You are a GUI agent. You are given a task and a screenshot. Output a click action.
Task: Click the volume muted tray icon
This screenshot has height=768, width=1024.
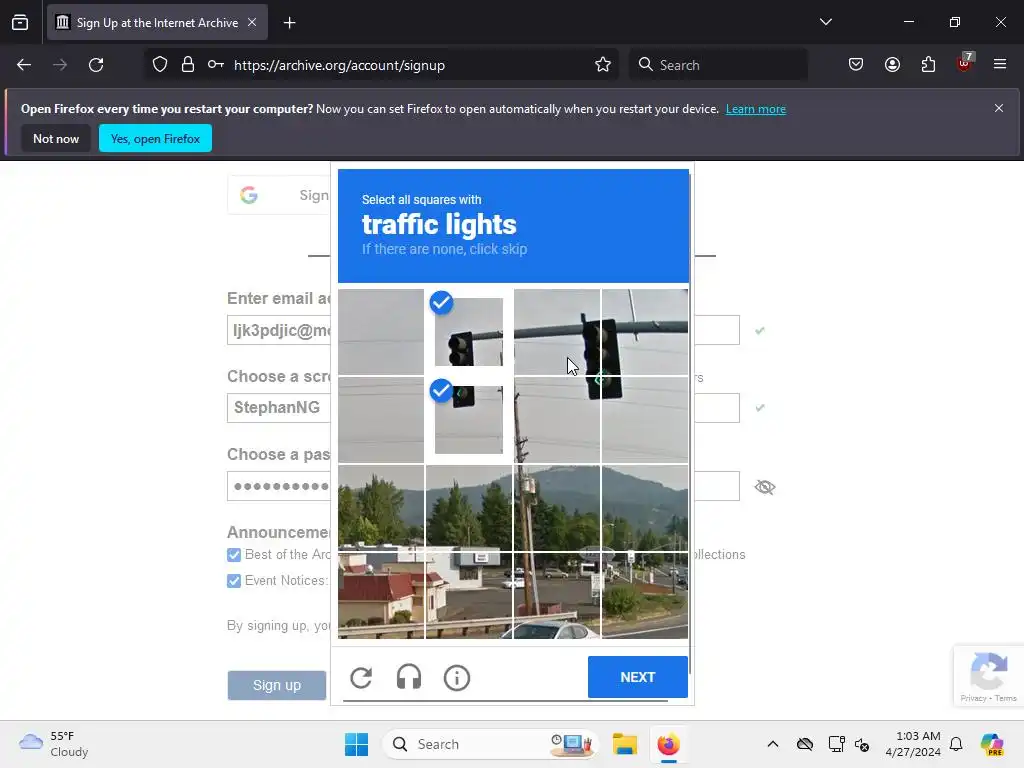pos(862,744)
